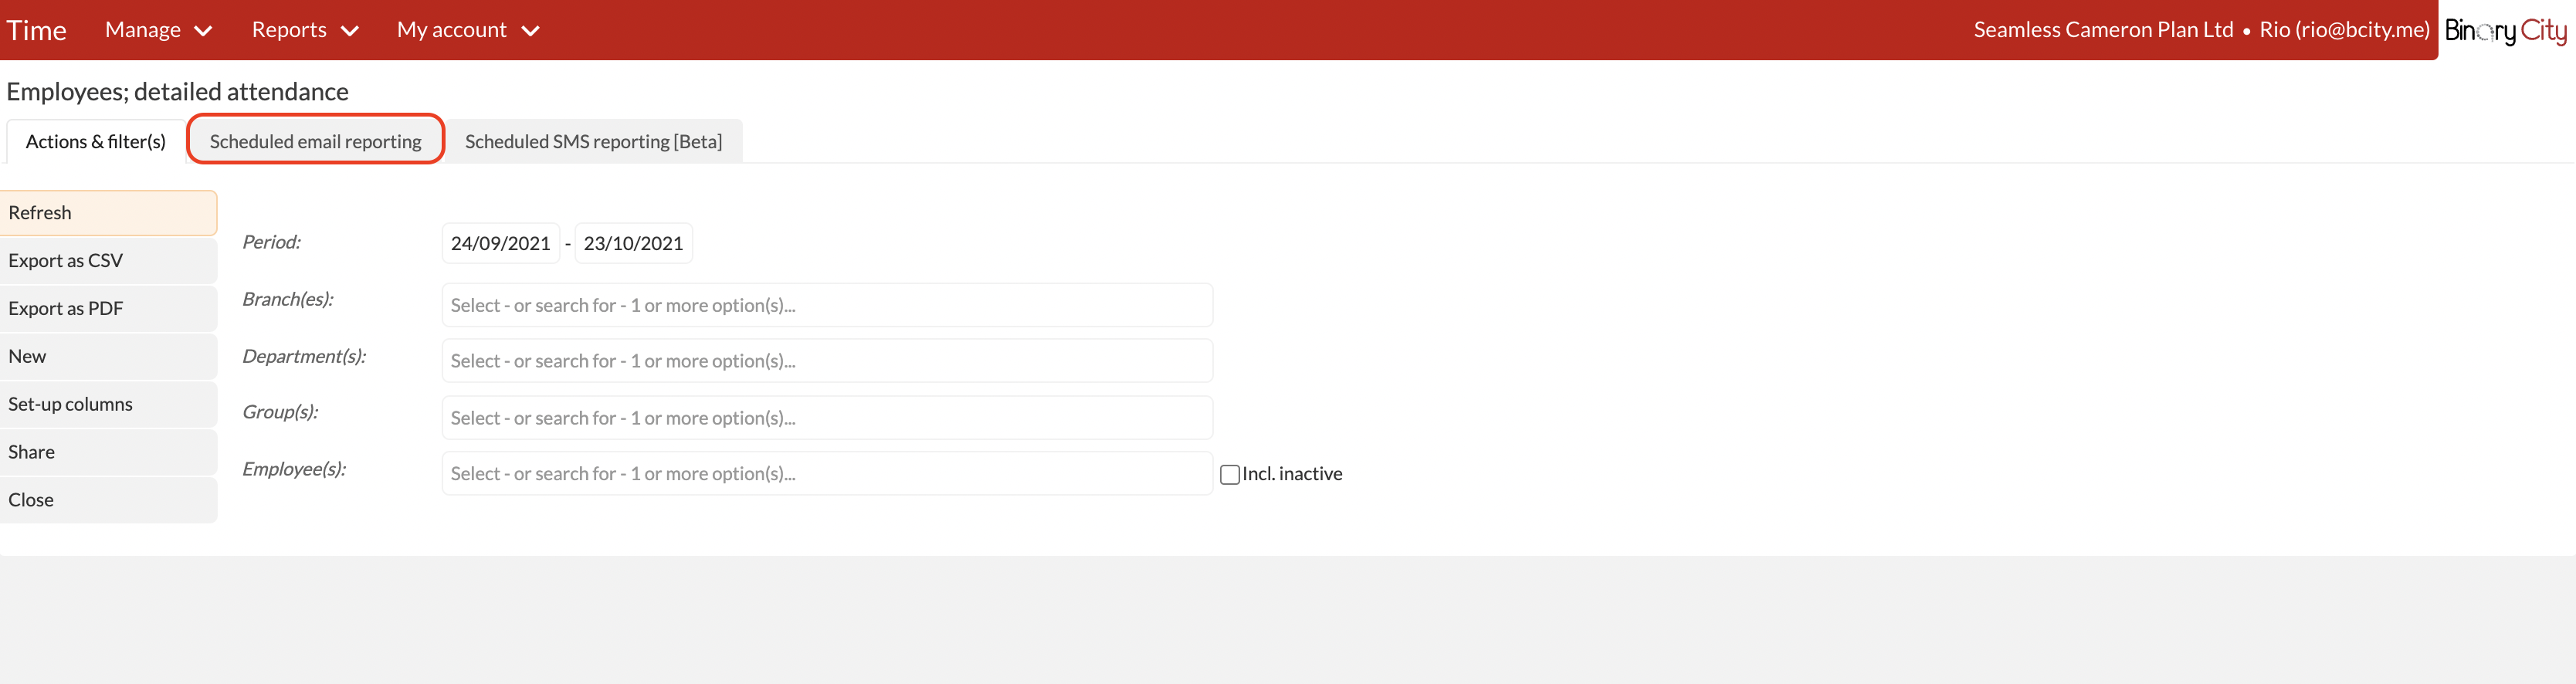Image resolution: width=2576 pixels, height=684 pixels.
Task: Export the report as CSV
Action: (x=108, y=261)
